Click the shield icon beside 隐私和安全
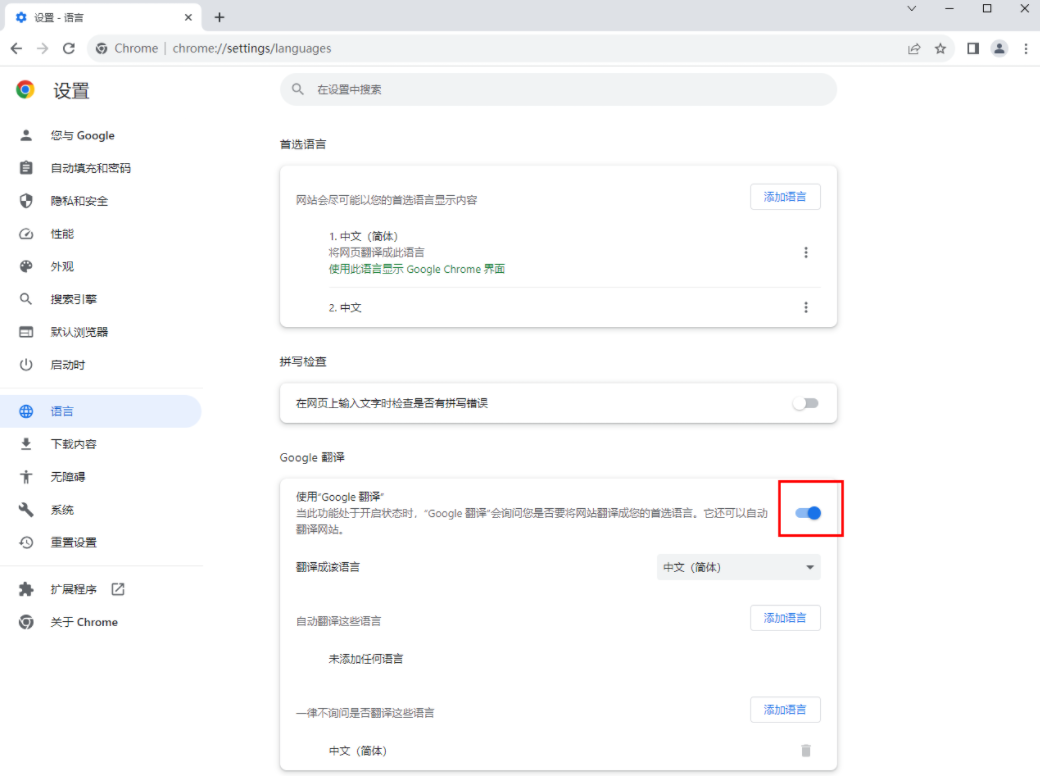The image size is (1040, 776). pos(26,201)
